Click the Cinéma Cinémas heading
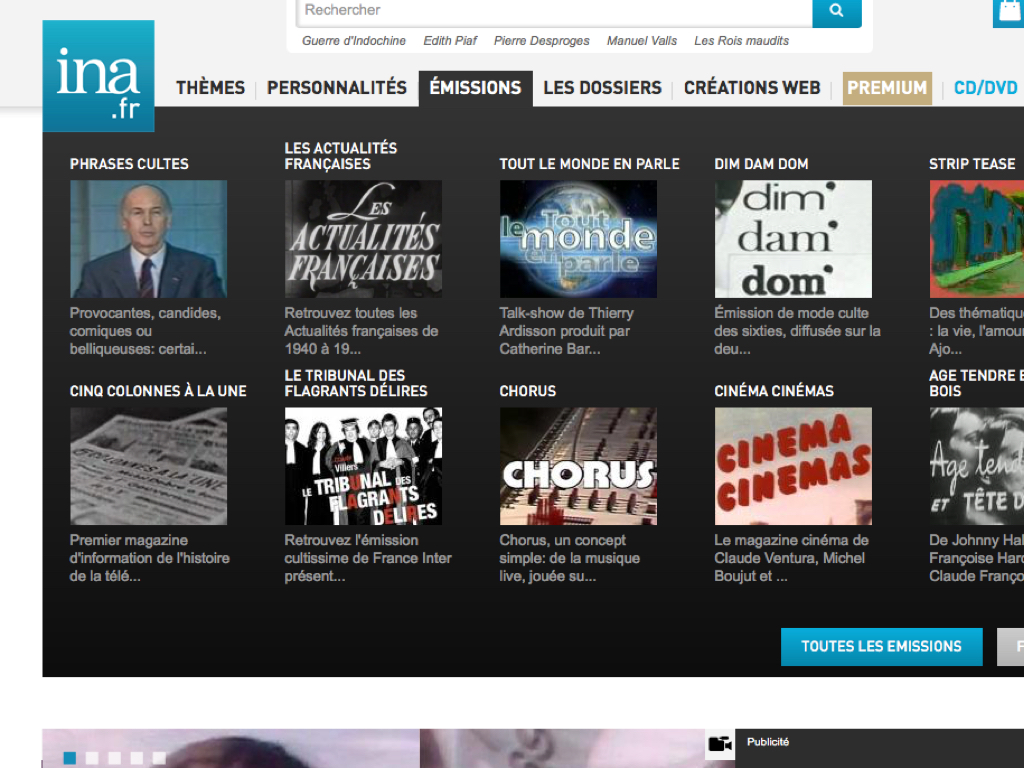The image size is (1024, 768). [x=774, y=391]
